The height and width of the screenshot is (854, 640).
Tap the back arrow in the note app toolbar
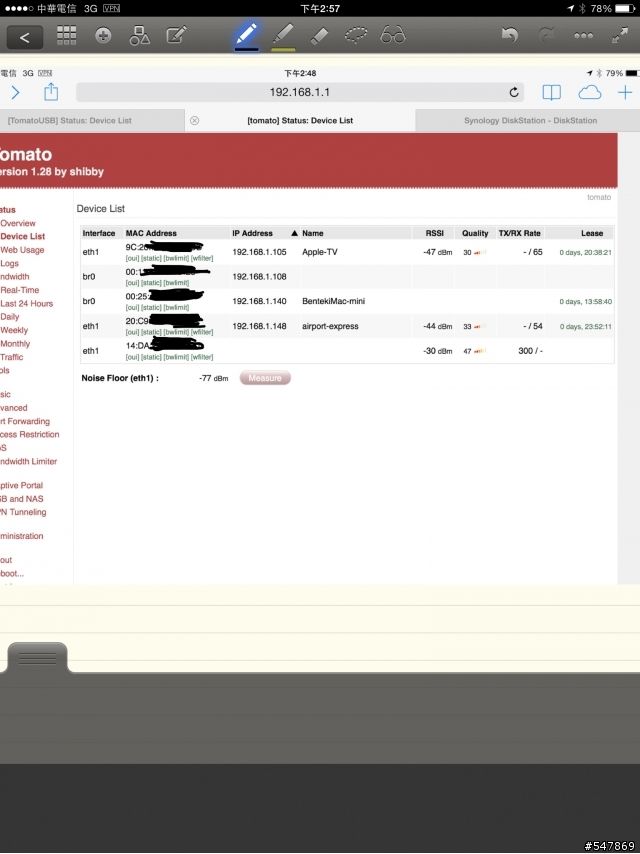click(x=25, y=38)
